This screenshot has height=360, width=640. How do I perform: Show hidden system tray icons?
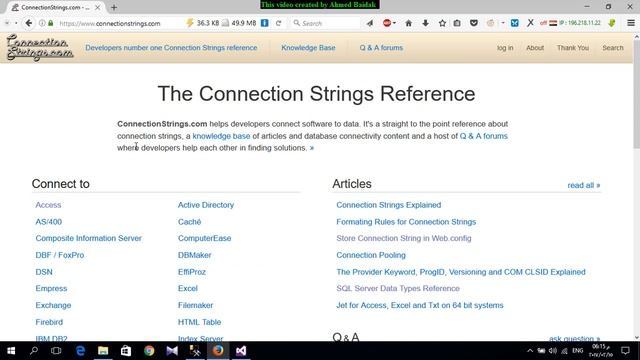tap(530, 351)
